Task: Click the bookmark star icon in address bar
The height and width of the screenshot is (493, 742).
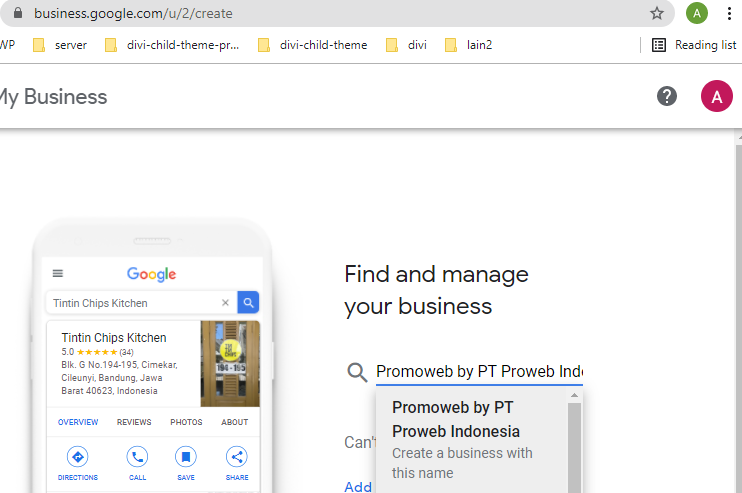Action: pyautogui.click(x=656, y=13)
